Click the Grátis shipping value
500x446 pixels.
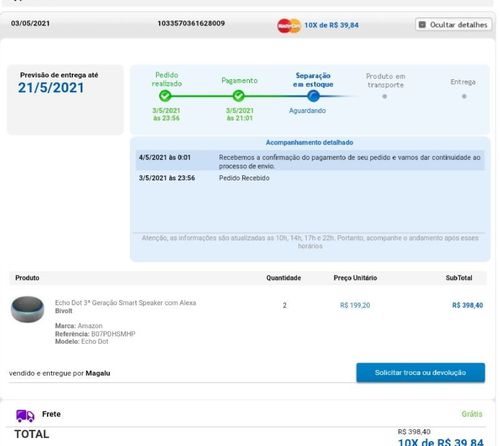472,414
